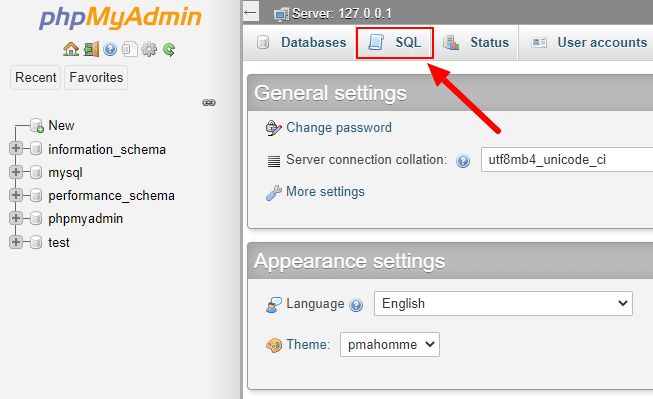The image size is (653, 399).
Task: Click the link-with-main-panel chain icon
Action: point(209,102)
